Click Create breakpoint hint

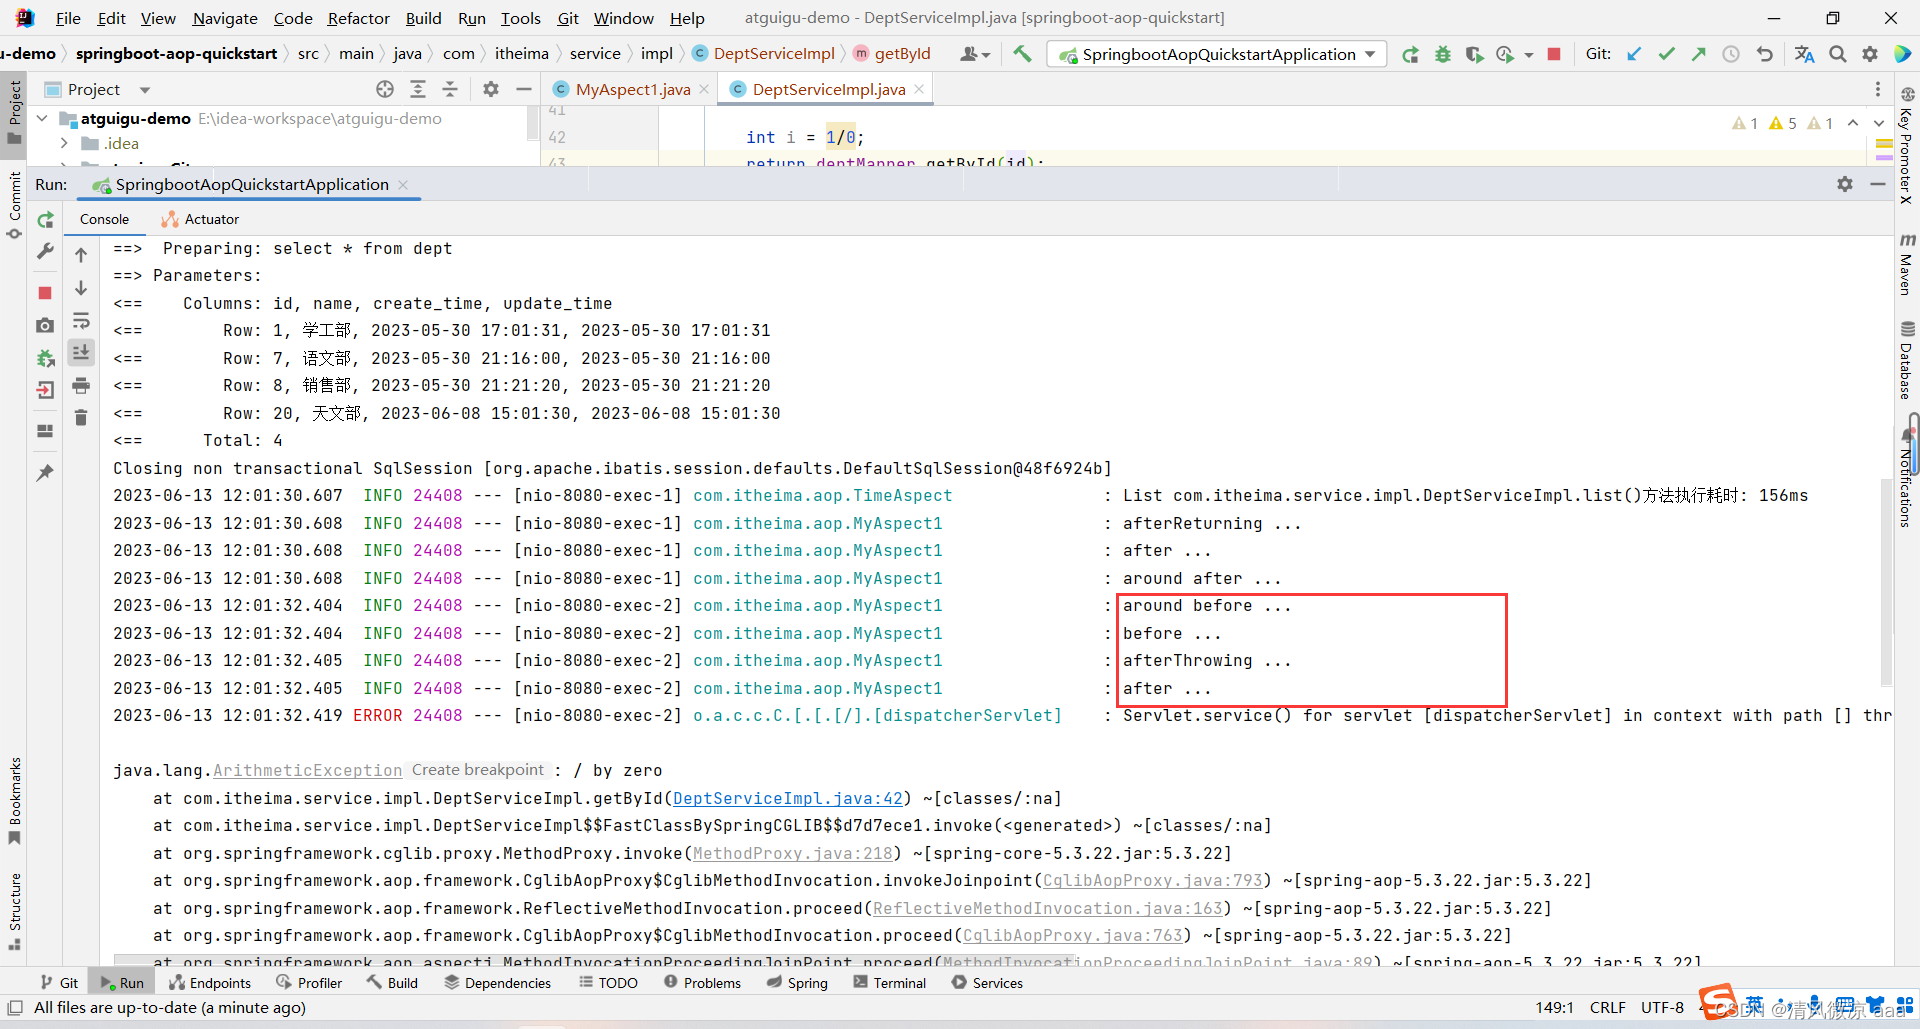478,770
